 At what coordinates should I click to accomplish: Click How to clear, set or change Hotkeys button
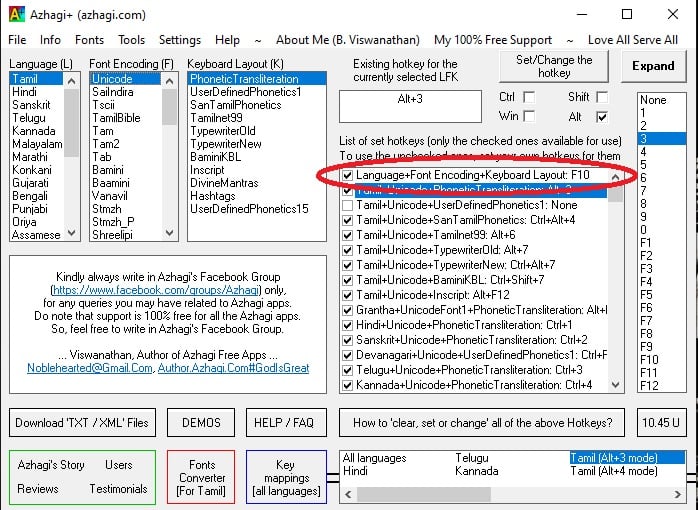[x=482, y=422]
